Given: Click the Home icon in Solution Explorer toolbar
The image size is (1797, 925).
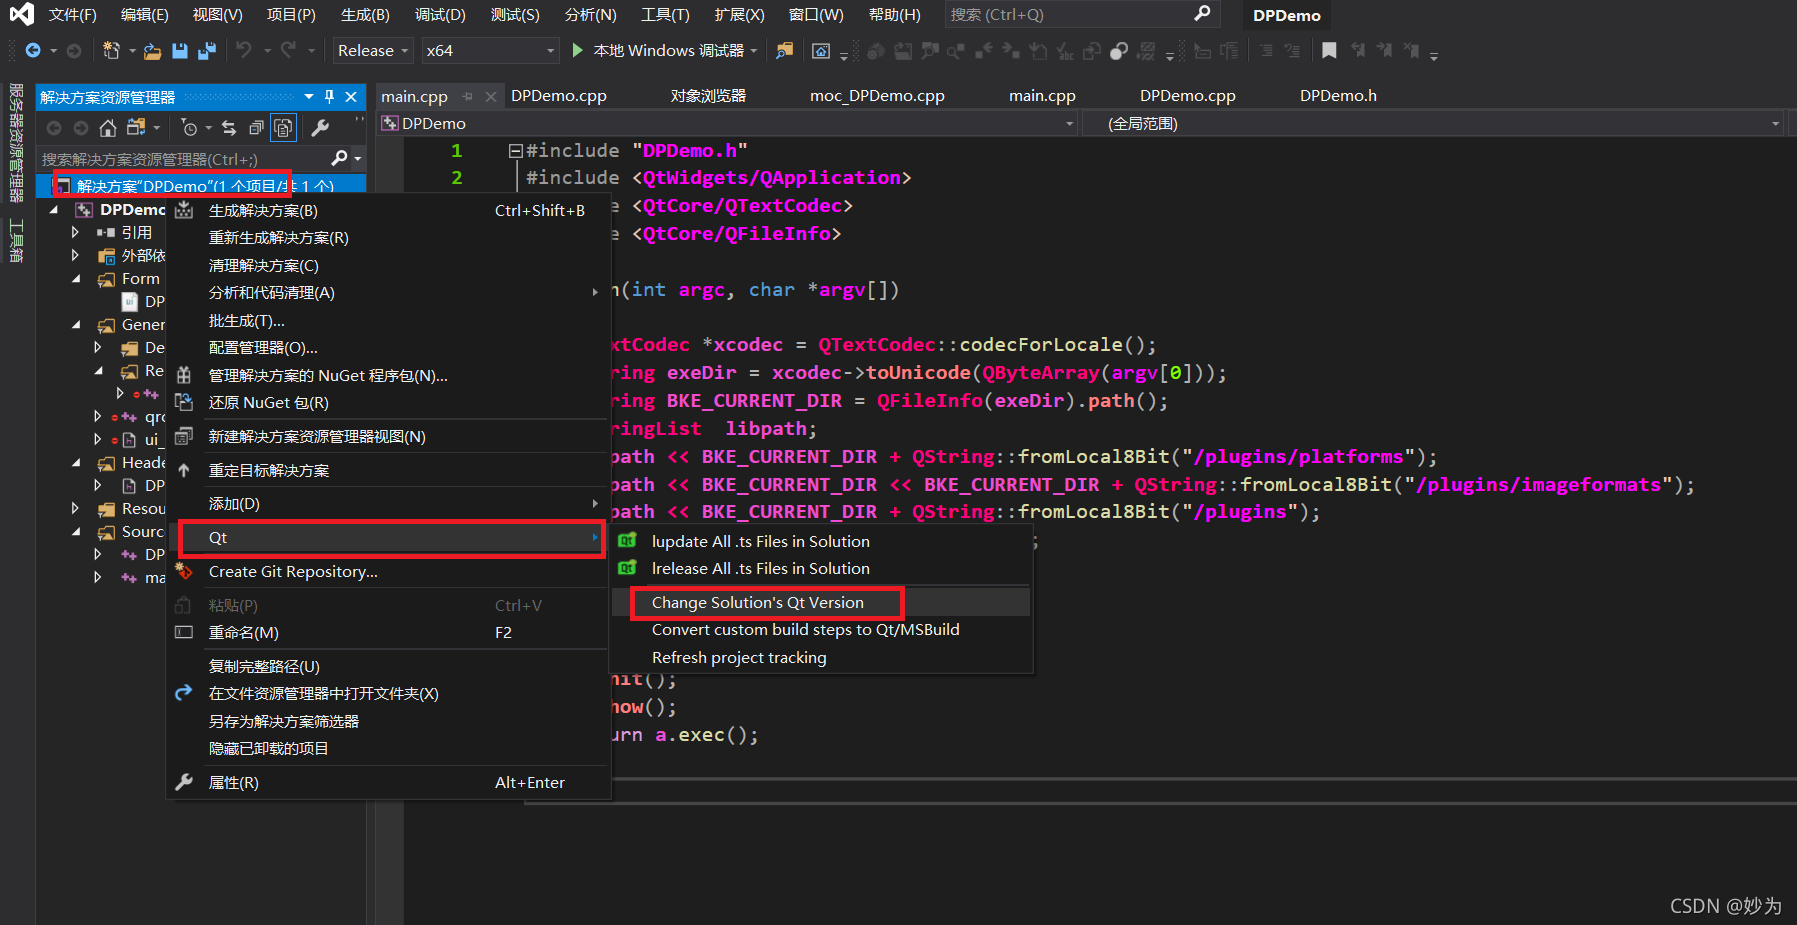Looking at the screenshot, I should click(x=108, y=127).
